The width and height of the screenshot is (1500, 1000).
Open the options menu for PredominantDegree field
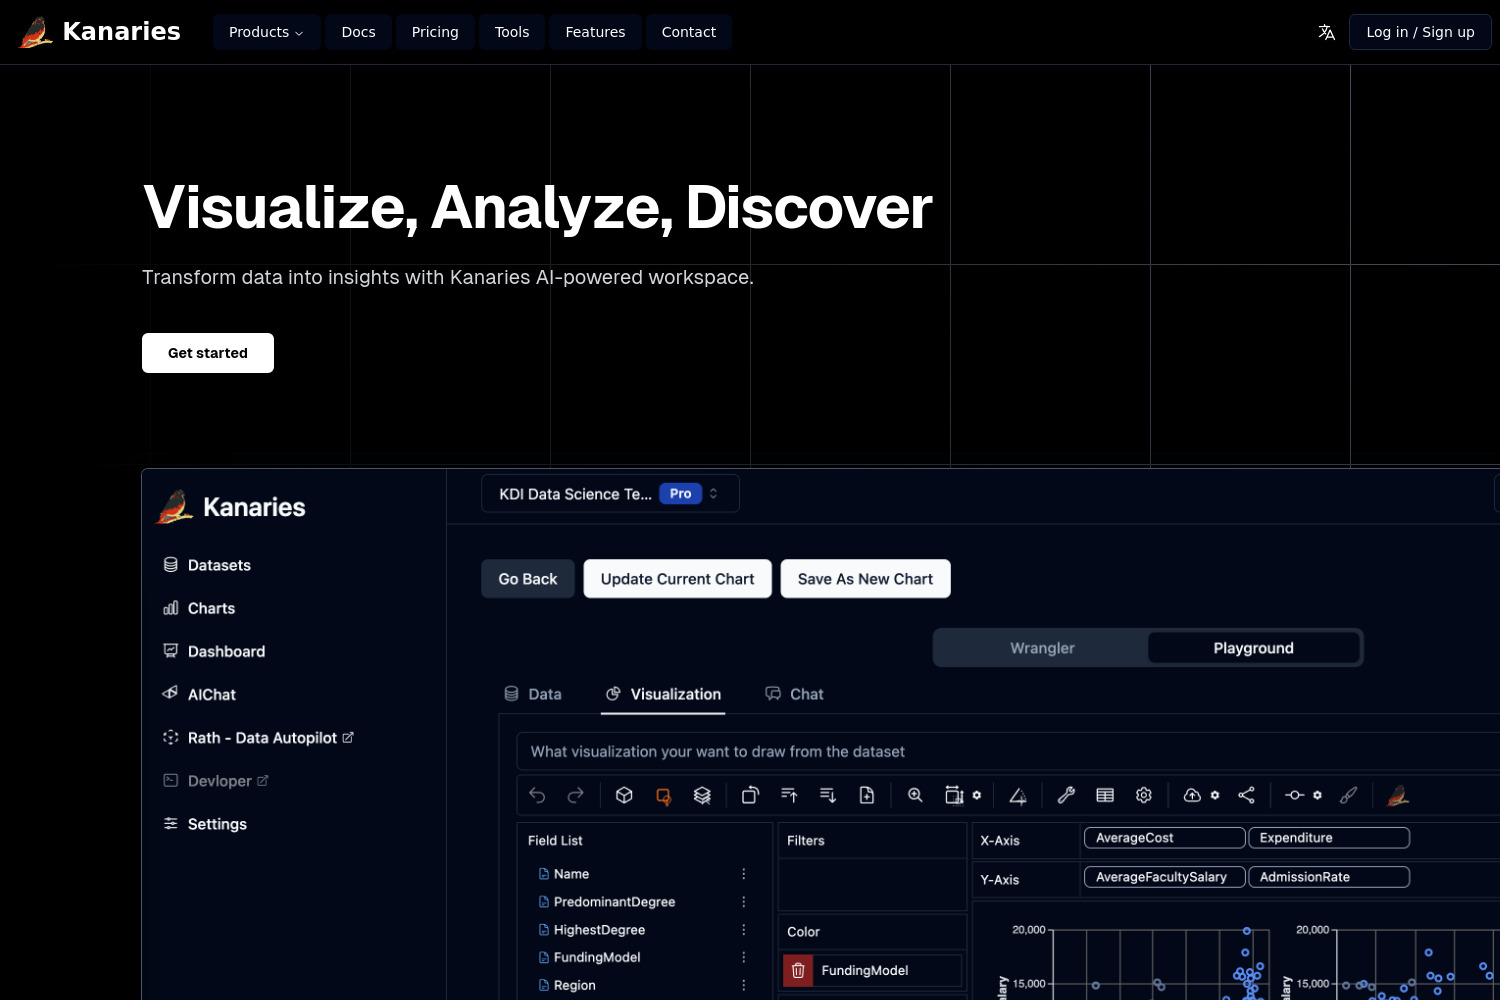(744, 902)
